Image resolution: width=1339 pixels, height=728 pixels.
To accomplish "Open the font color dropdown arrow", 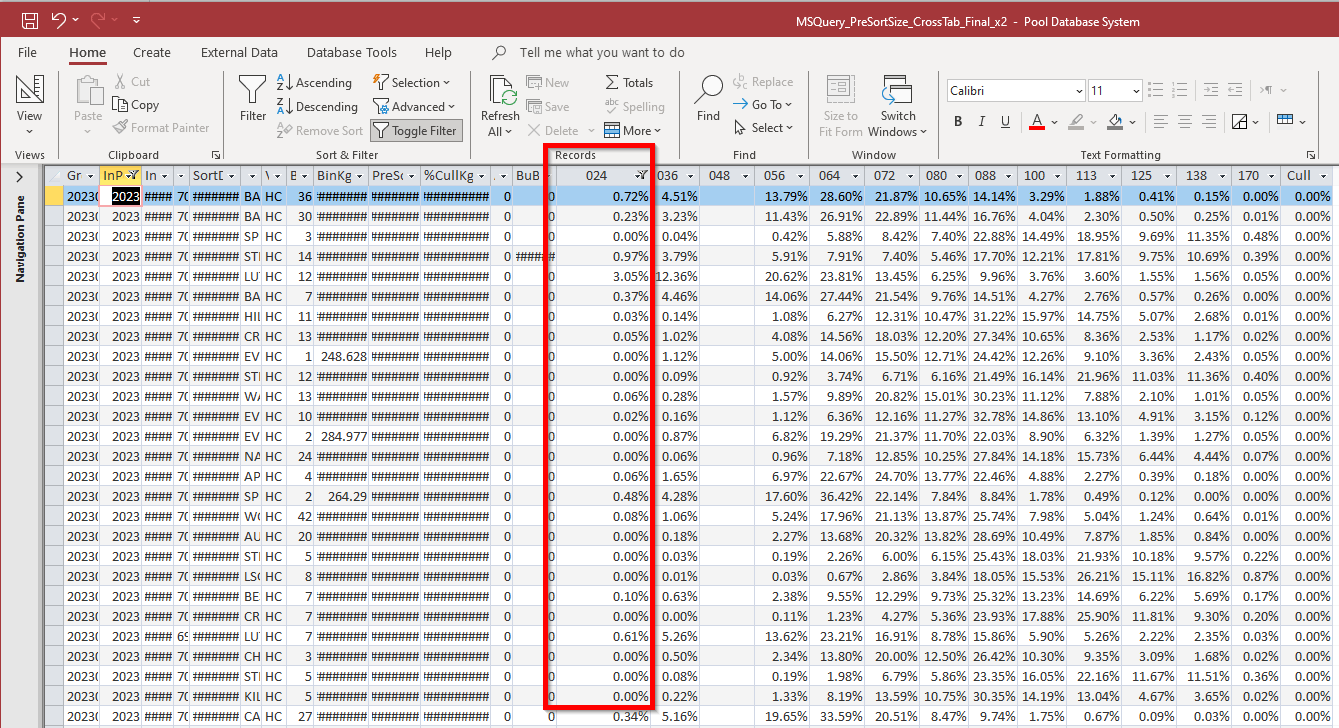I will click(x=1053, y=122).
